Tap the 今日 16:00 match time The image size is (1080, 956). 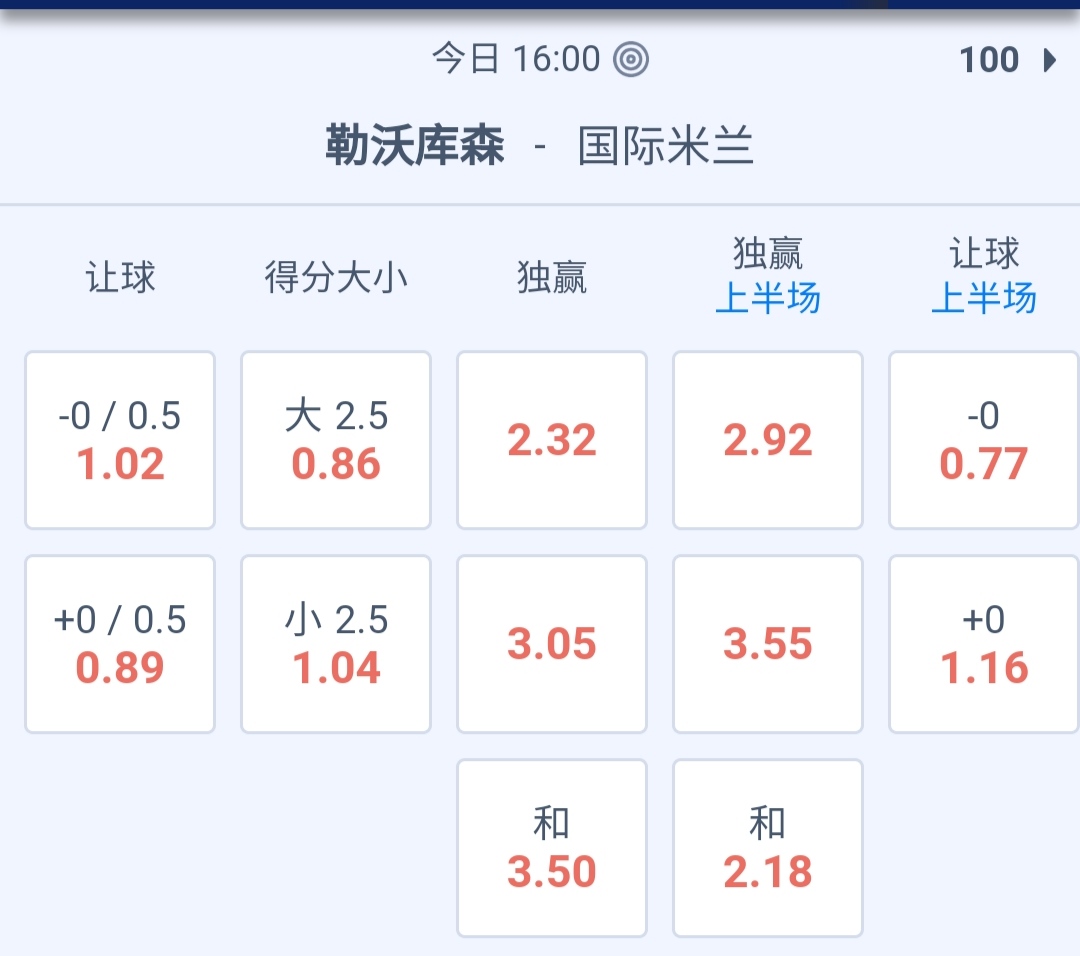coord(516,60)
